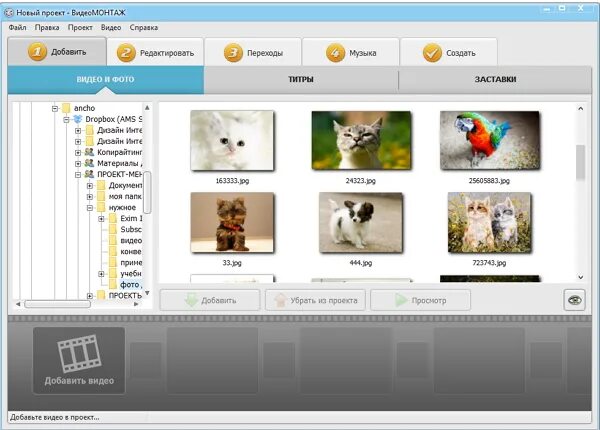Switch to the Редактировать step tab
The width and height of the screenshot is (600, 430).
pos(155,52)
